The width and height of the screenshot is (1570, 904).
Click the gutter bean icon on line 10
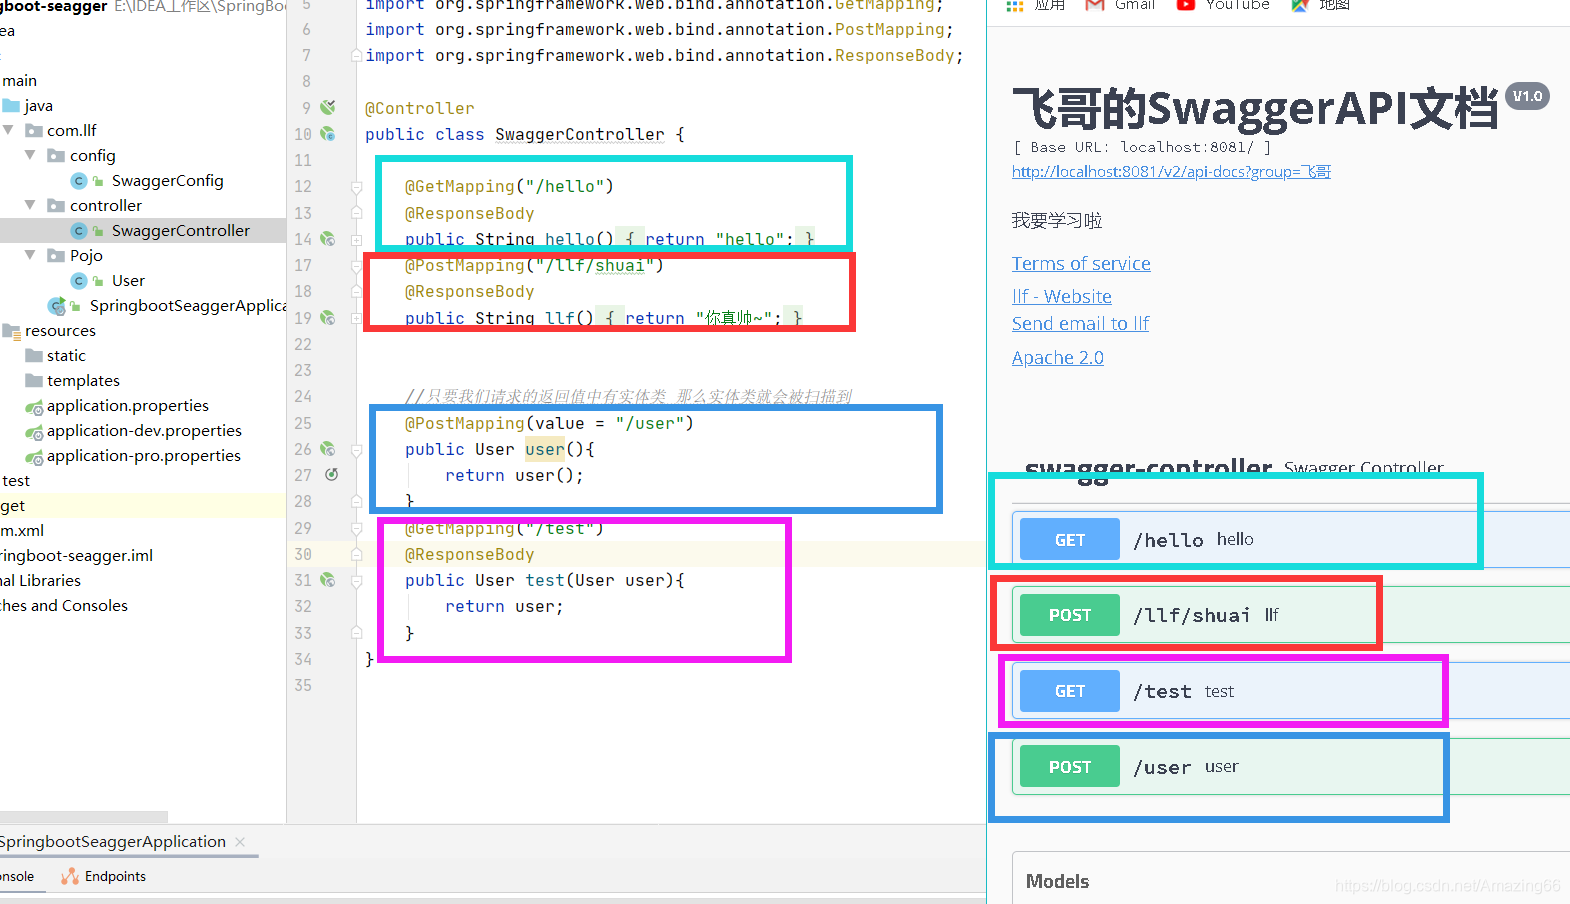pos(327,133)
